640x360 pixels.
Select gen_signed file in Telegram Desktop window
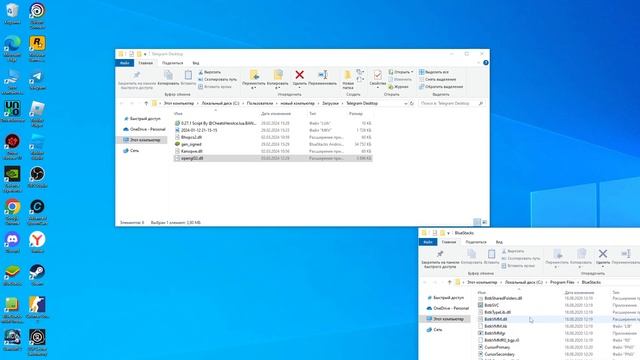[273, 144]
